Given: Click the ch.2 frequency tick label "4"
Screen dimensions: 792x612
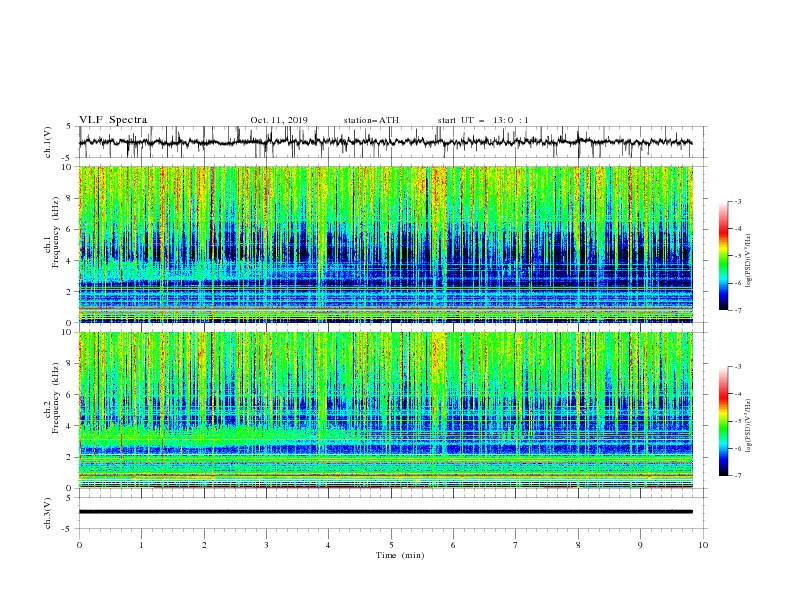Looking at the screenshot, I should coord(71,426).
